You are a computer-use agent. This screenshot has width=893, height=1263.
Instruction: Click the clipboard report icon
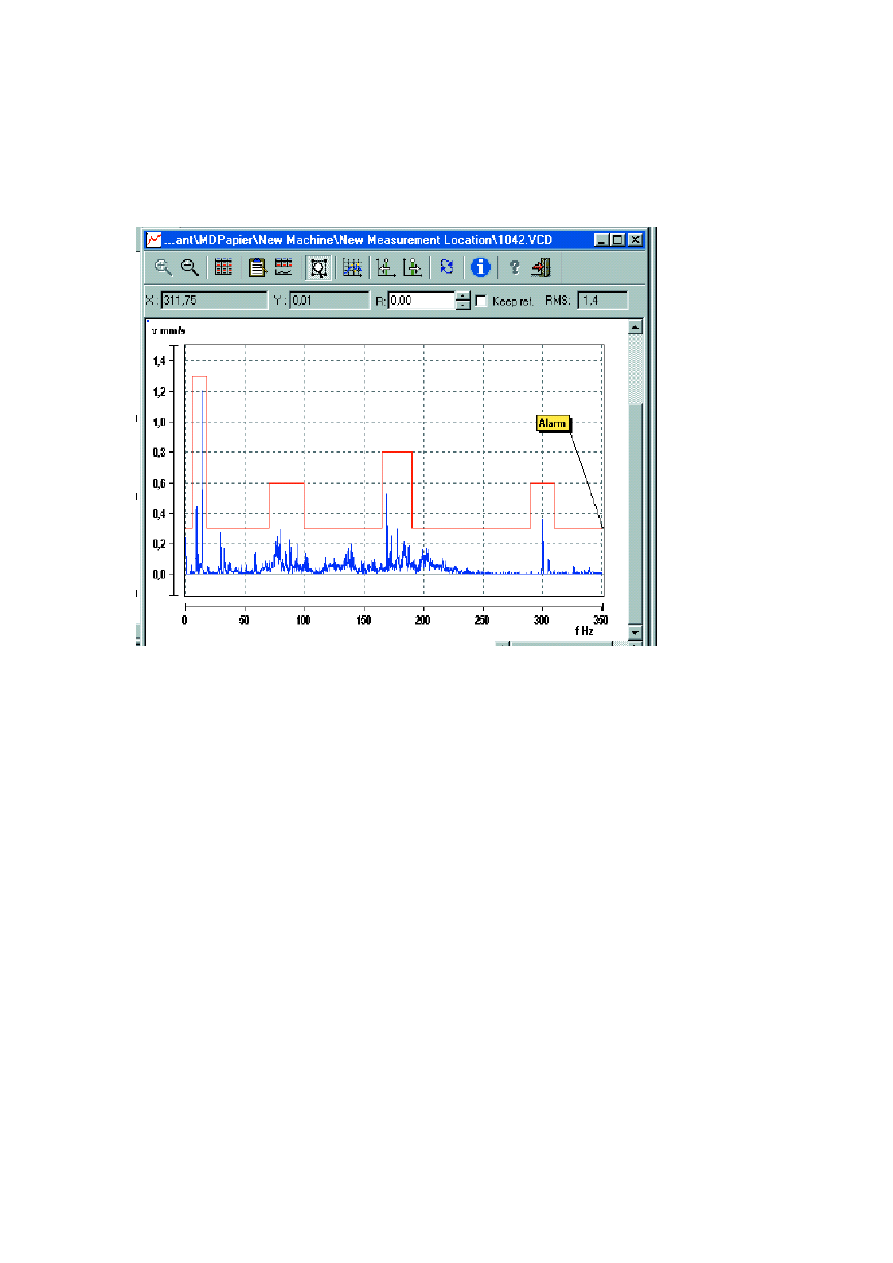257,267
